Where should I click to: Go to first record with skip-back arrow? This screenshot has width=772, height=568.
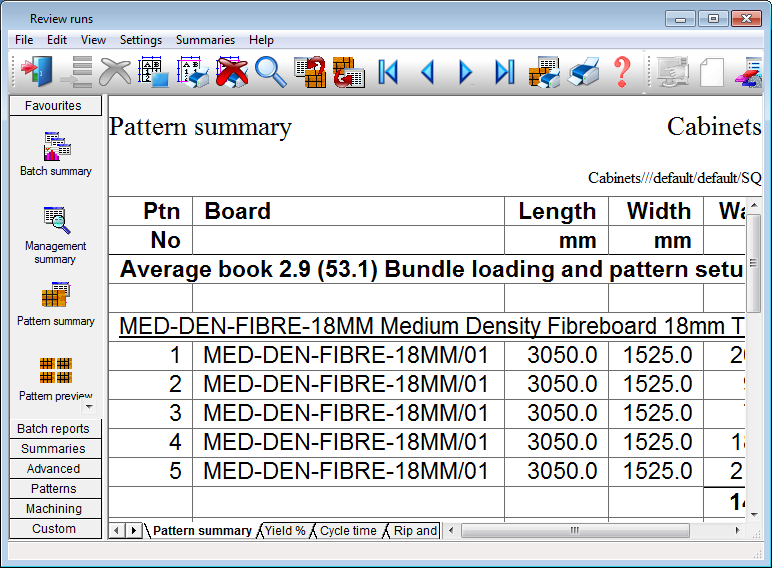click(x=388, y=71)
